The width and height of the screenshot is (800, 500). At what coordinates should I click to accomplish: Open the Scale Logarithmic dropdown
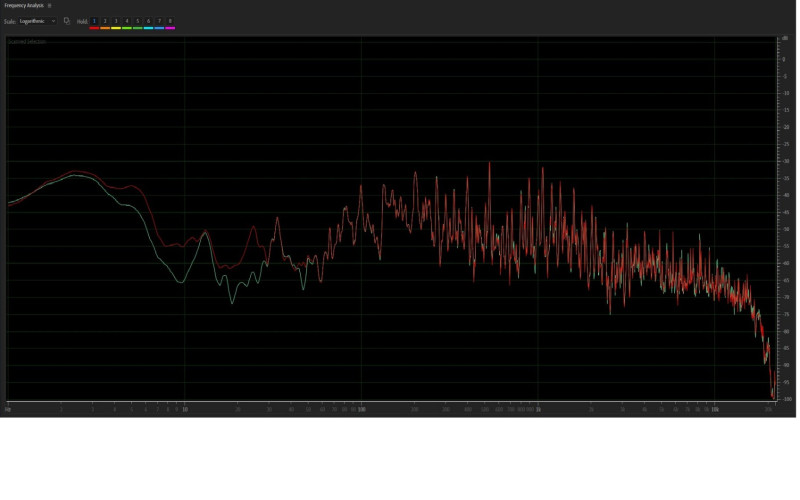point(37,21)
